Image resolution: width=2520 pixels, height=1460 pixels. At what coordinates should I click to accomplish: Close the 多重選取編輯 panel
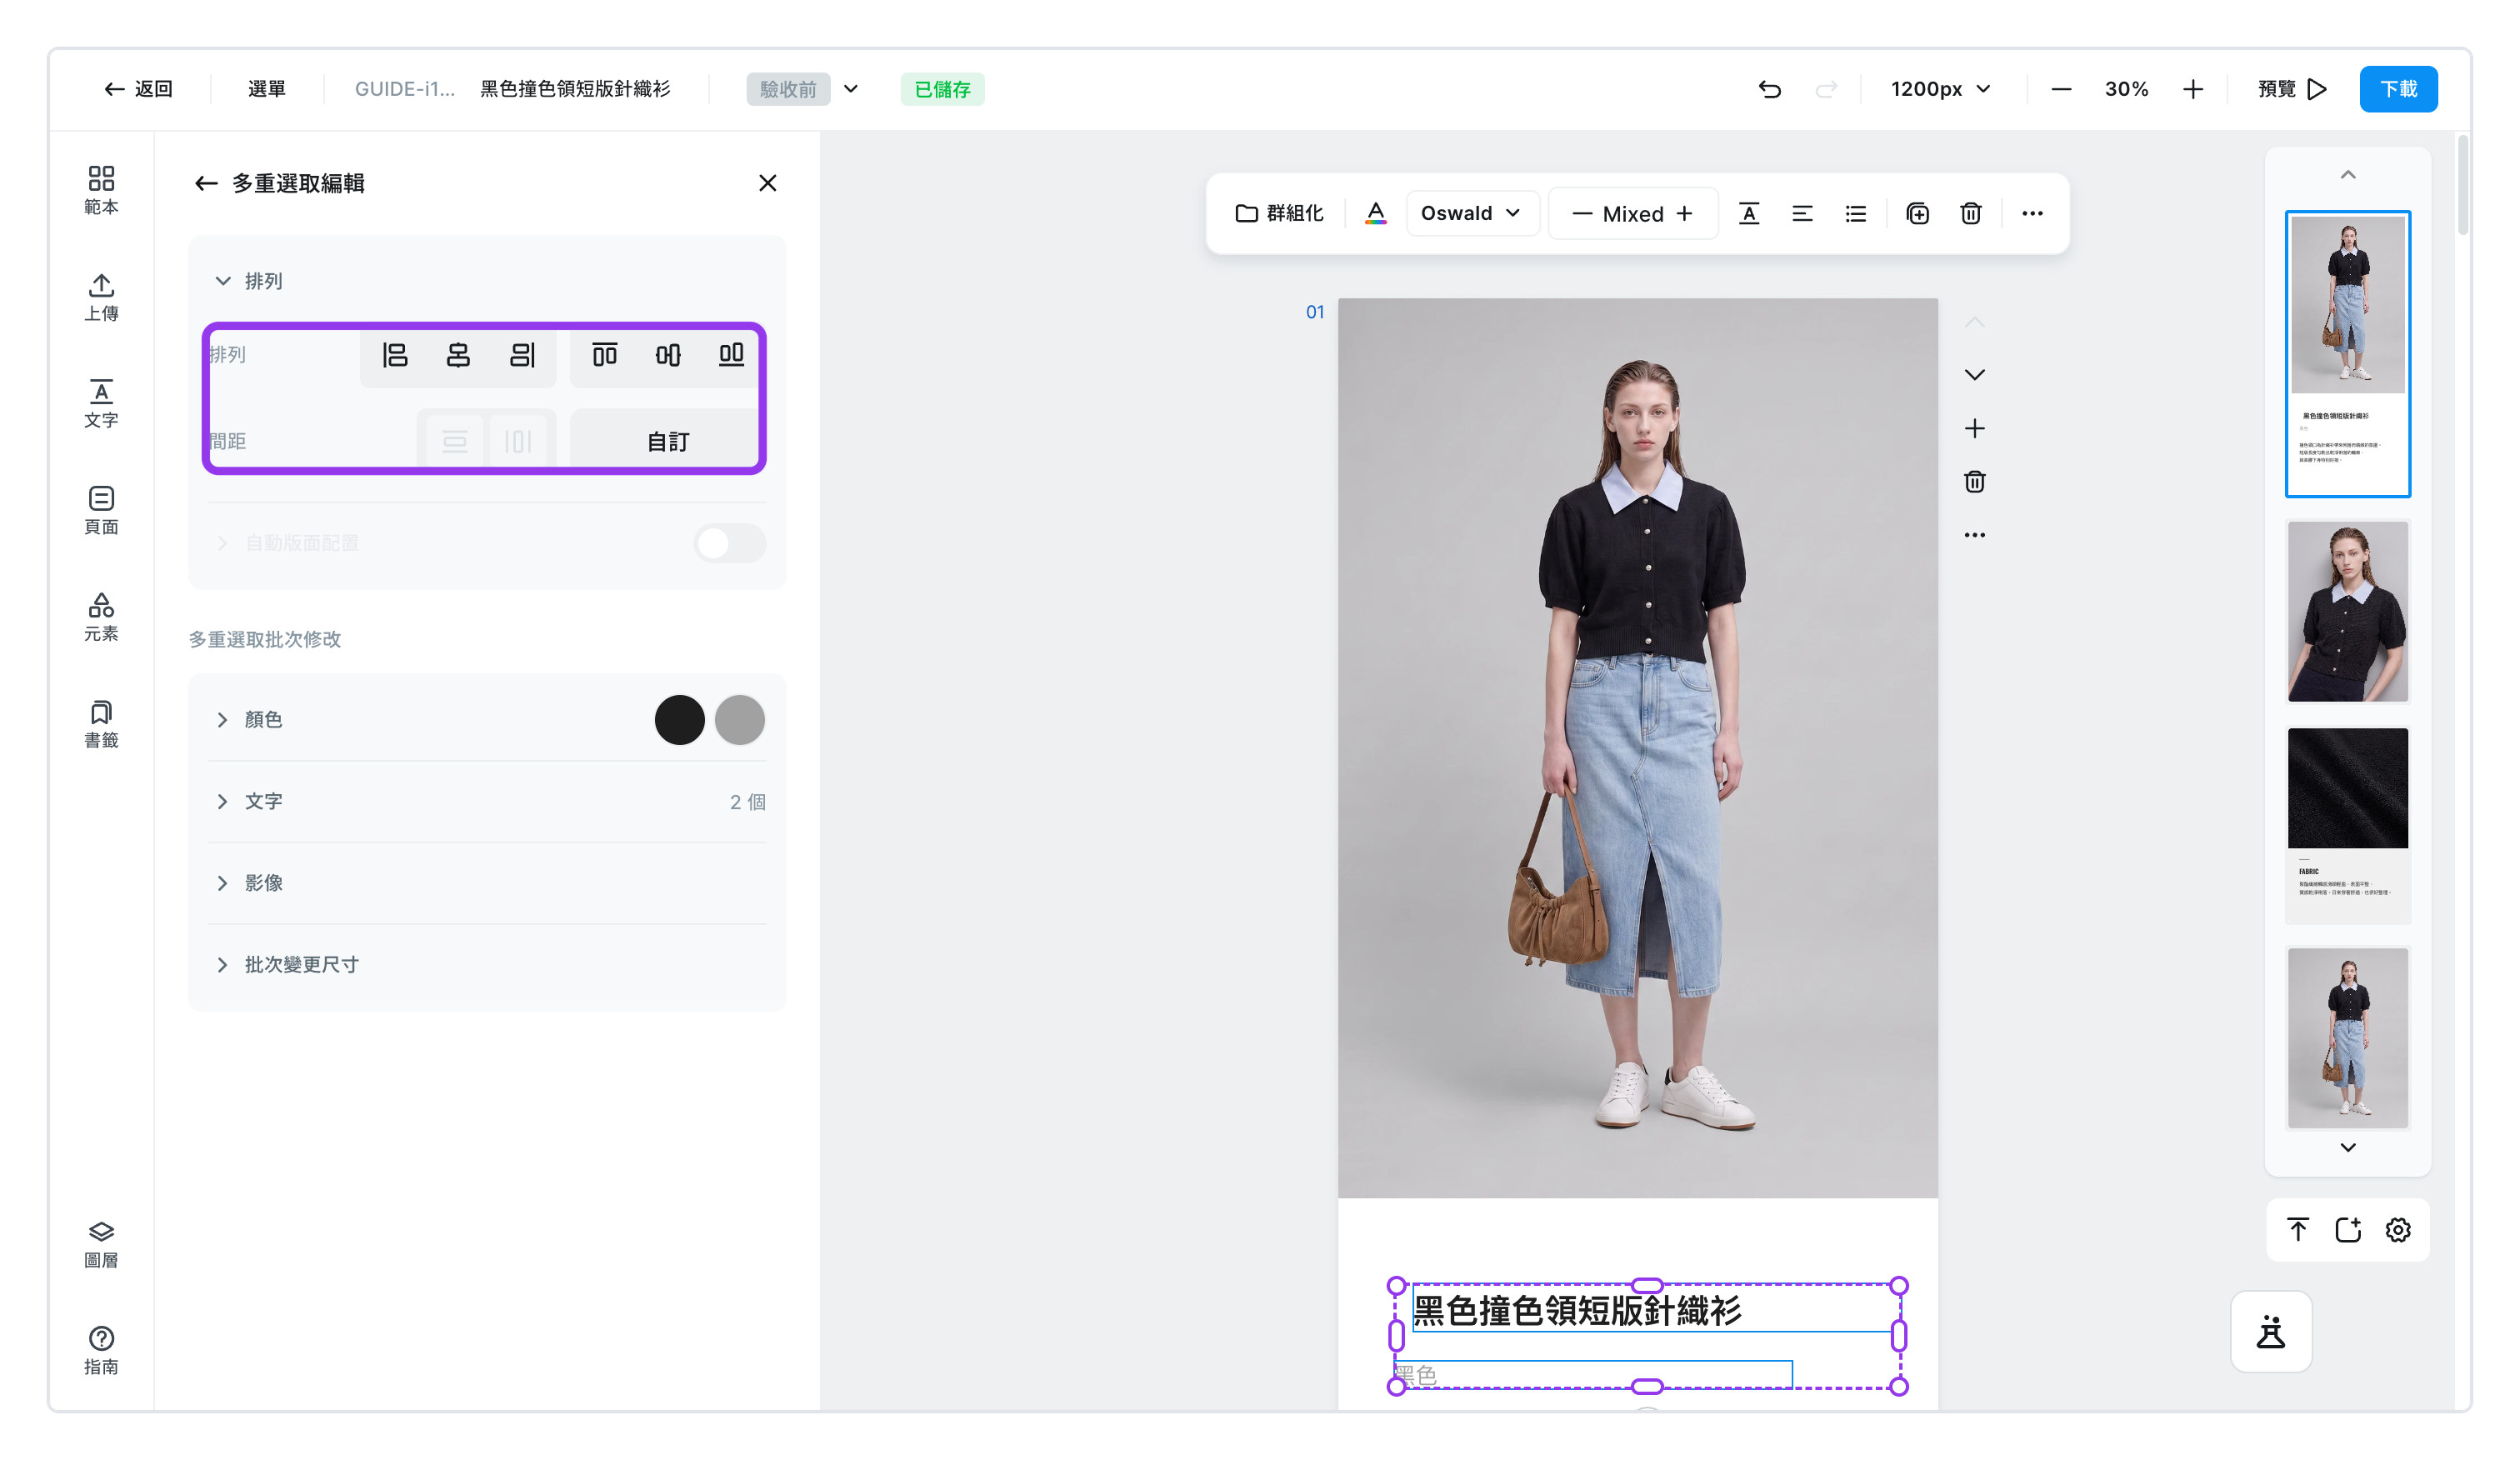click(x=767, y=183)
